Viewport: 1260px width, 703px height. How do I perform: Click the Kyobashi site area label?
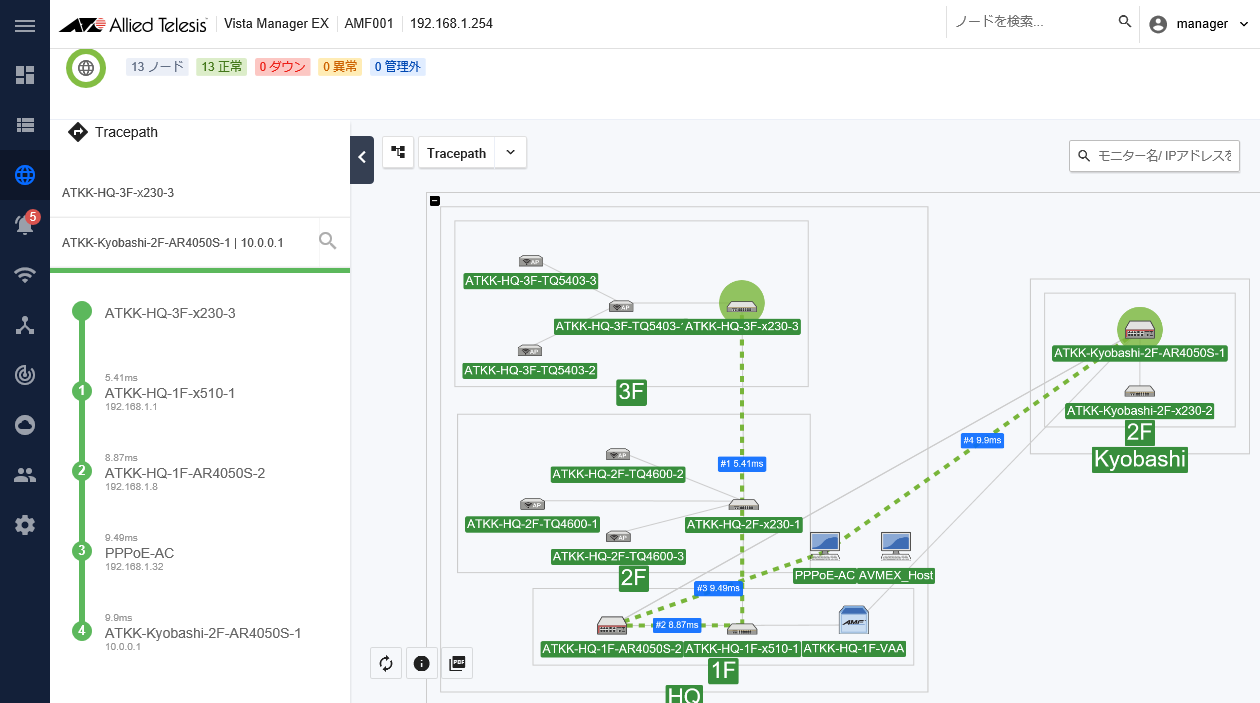pyautogui.click(x=1140, y=459)
